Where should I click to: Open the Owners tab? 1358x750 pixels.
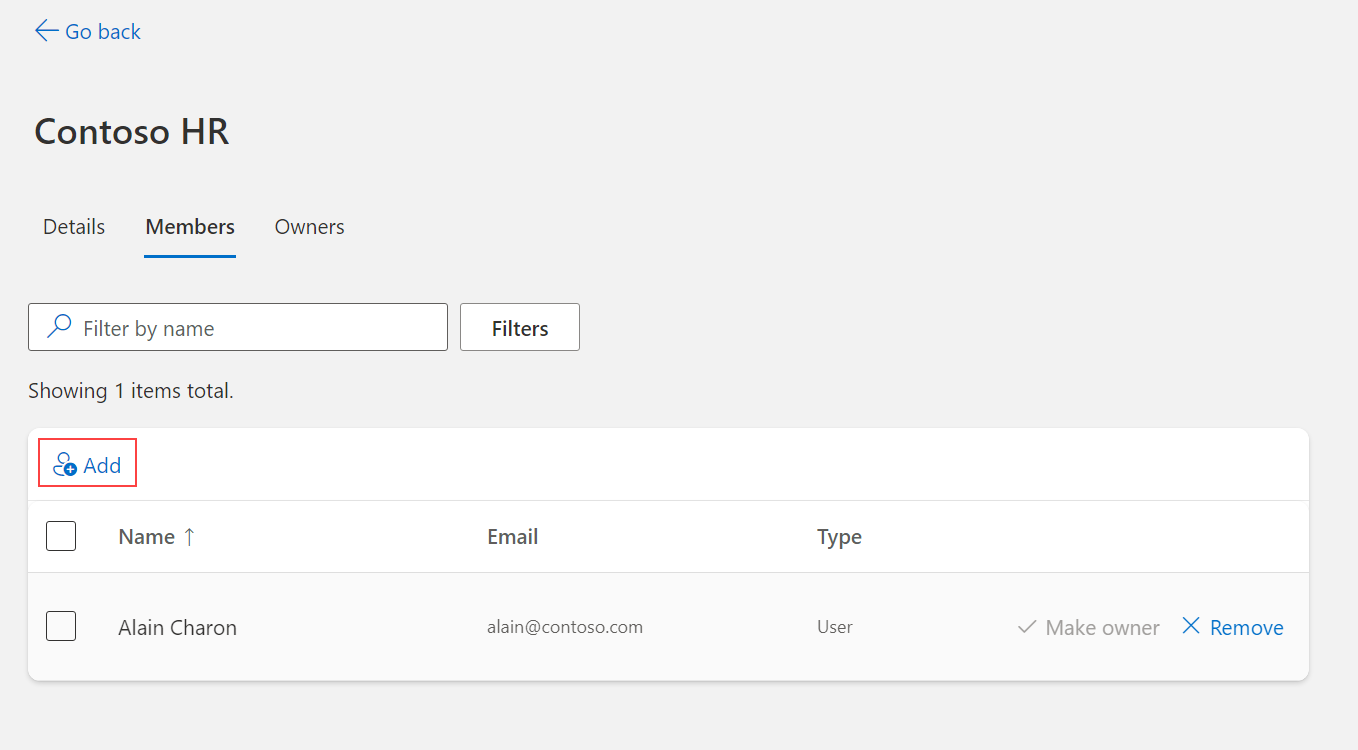(308, 227)
